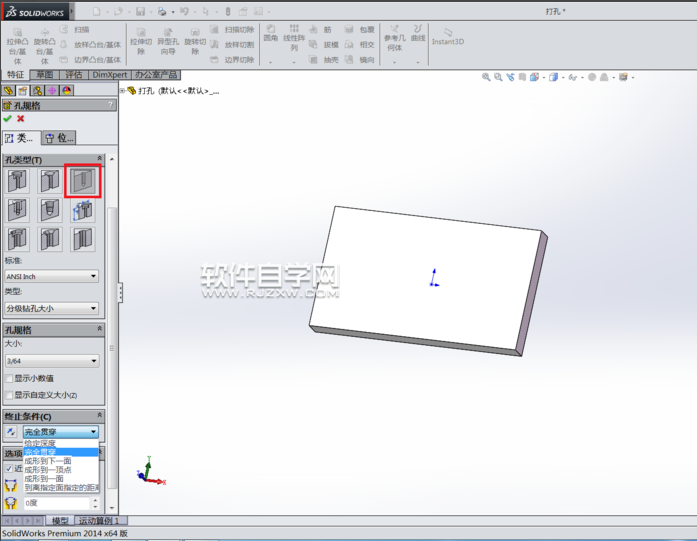Image resolution: width=697 pixels, height=541 pixels.
Task: Click the 线性阵列 linear pattern tool
Action: click(x=294, y=38)
